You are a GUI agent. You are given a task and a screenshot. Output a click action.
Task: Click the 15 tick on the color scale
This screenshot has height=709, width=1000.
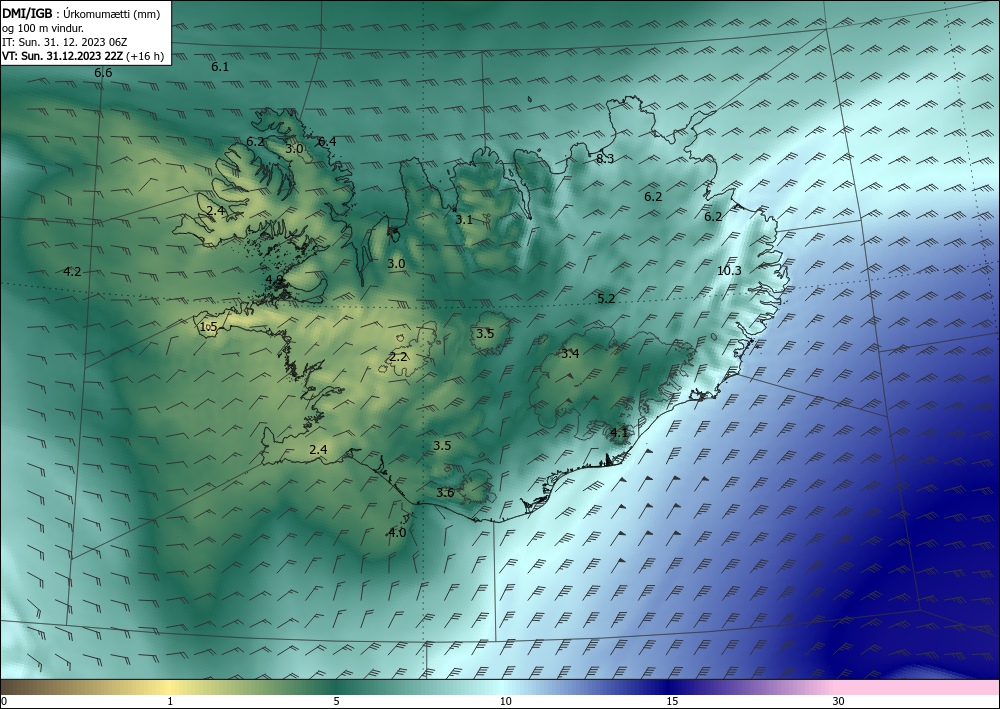click(672, 701)
